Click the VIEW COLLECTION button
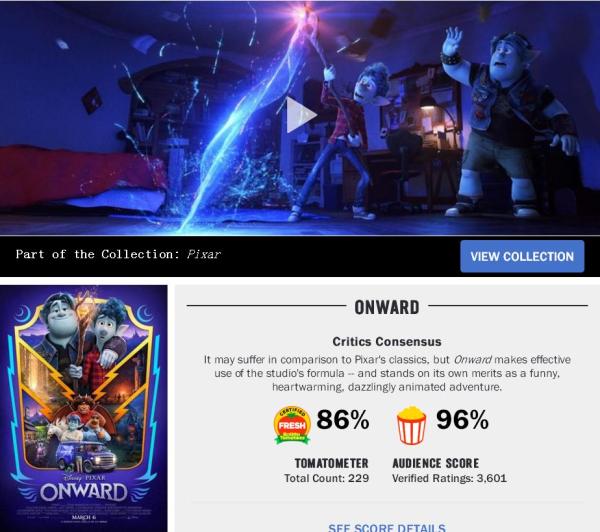The height and width of the screenshot is (532, 600). pos(522,256)
